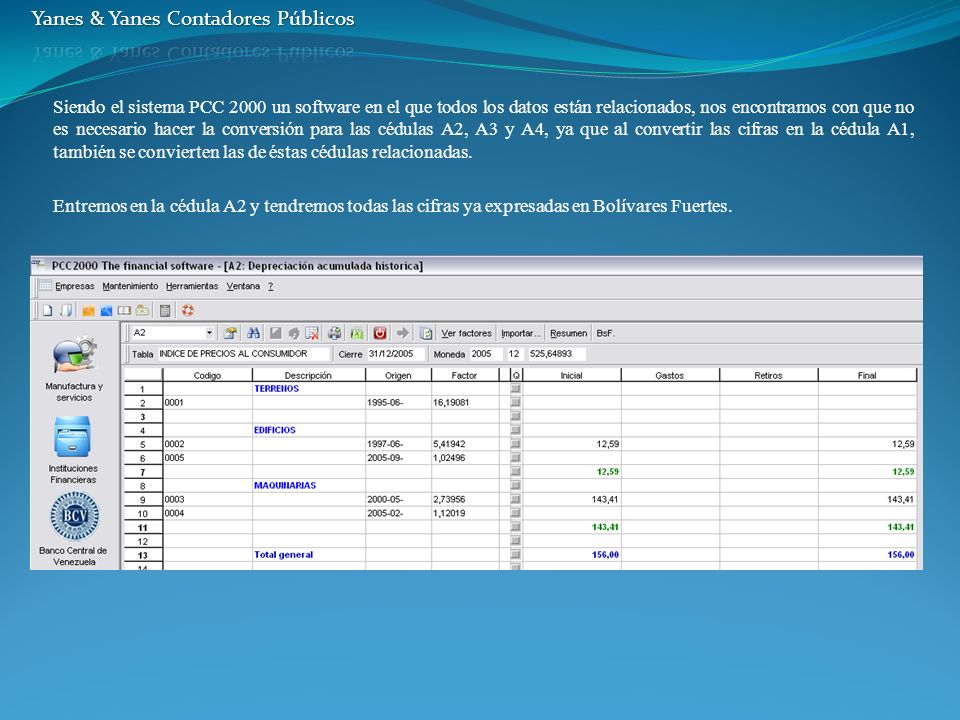Image resolution: width=960 pixels, height=720 pixels.
Task: Toggle the Q box in code 0004 row
Action: [516, 513]
